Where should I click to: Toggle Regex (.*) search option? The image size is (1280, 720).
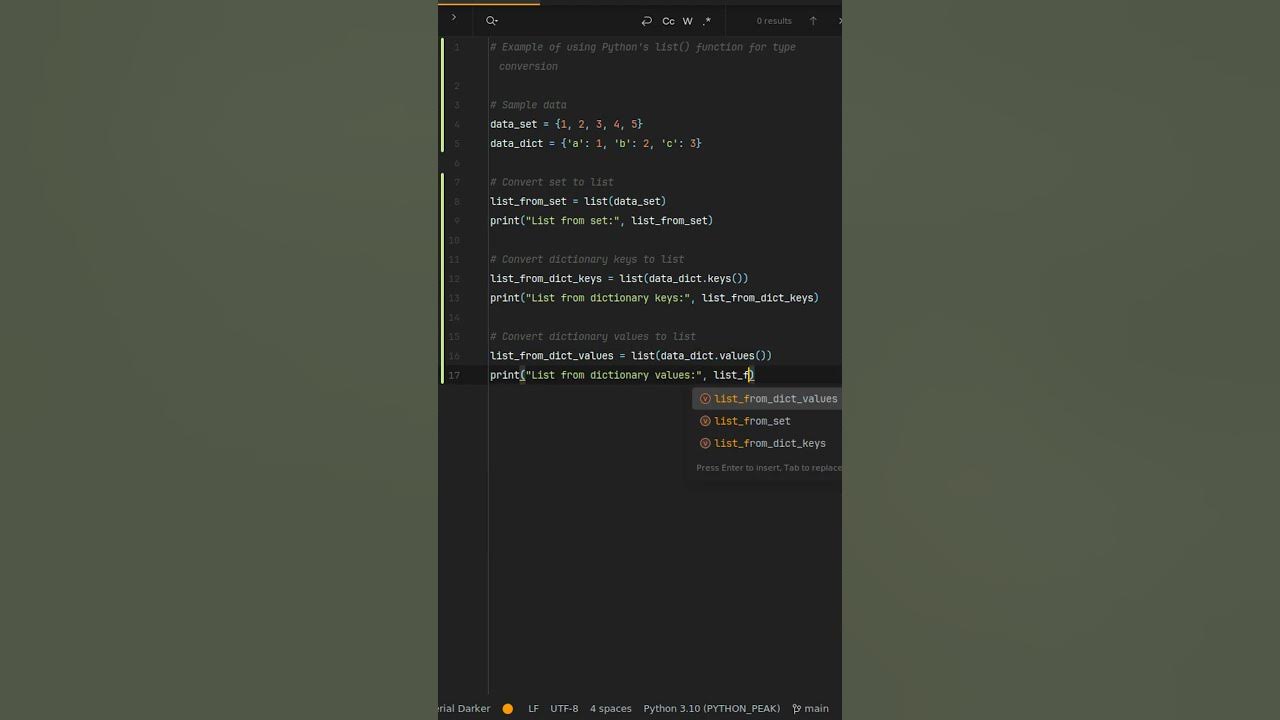(x=707, y=21)
